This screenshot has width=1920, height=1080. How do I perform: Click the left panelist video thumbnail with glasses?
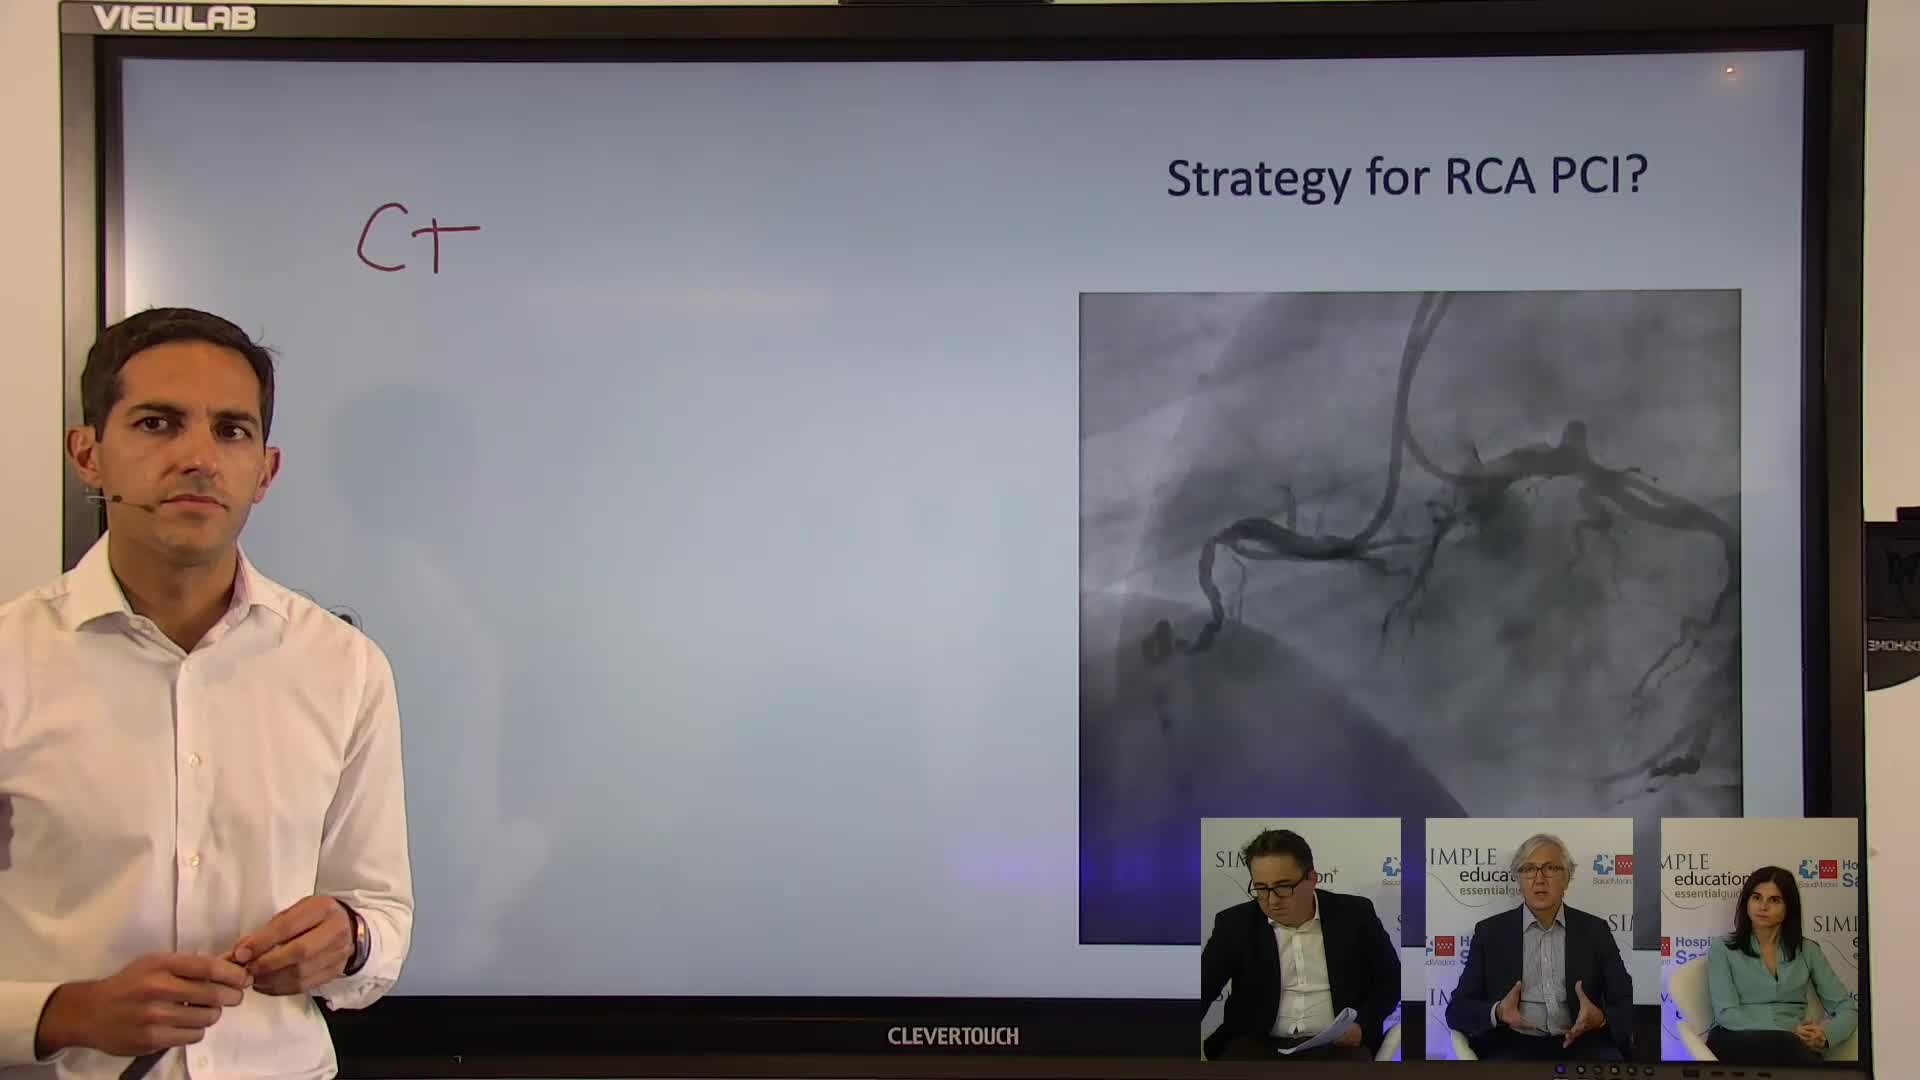click(1300, 938)
